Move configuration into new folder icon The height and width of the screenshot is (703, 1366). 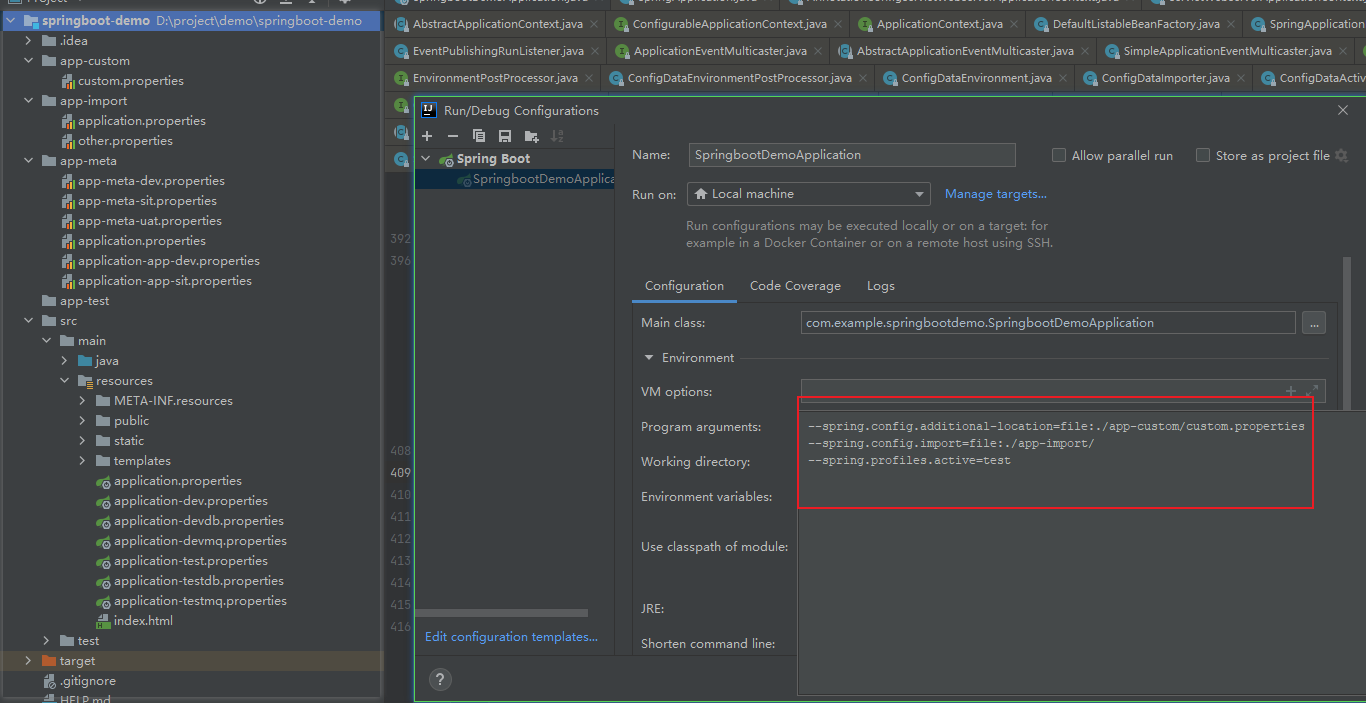[x=532, y=136]
